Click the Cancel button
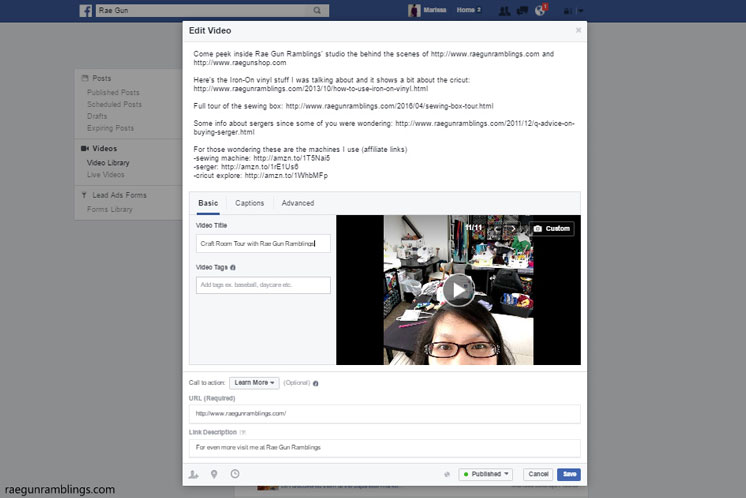Image resolution: width=746 pixels, height=498 pixels. (x=538, y=474)
